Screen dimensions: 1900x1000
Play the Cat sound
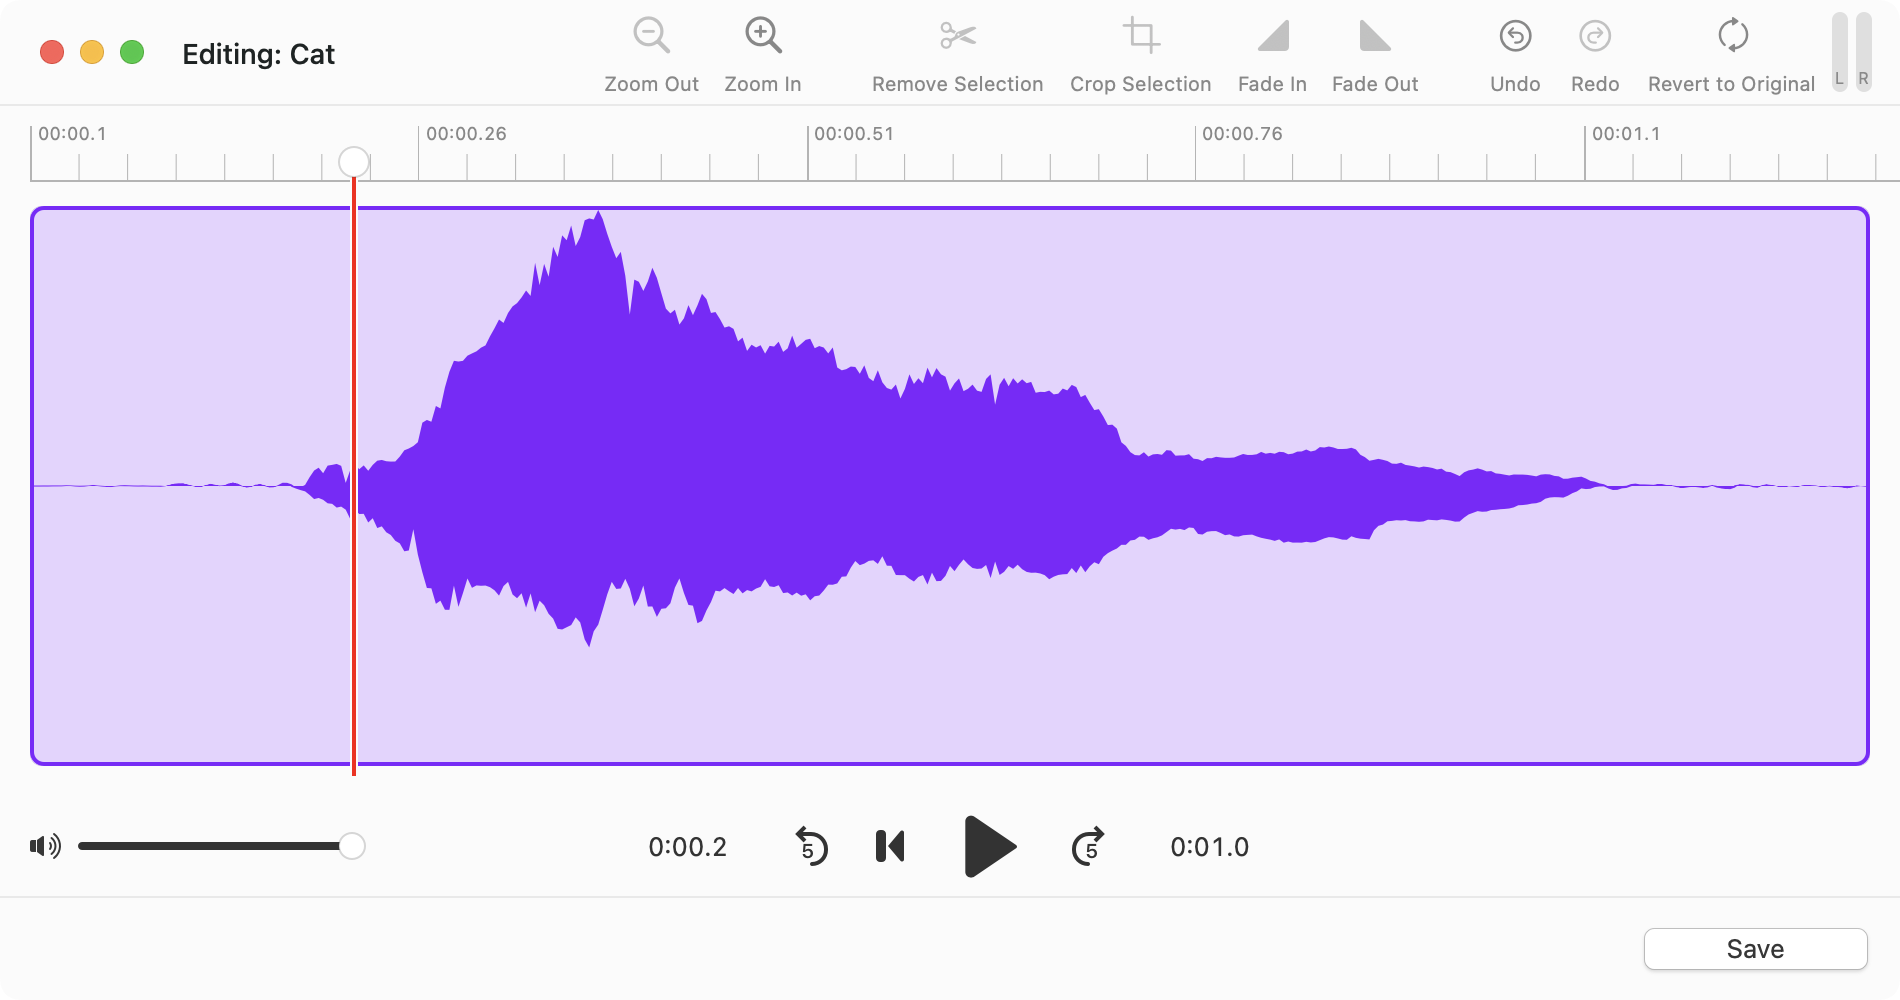pyautogui.click(x=990, y=847)
